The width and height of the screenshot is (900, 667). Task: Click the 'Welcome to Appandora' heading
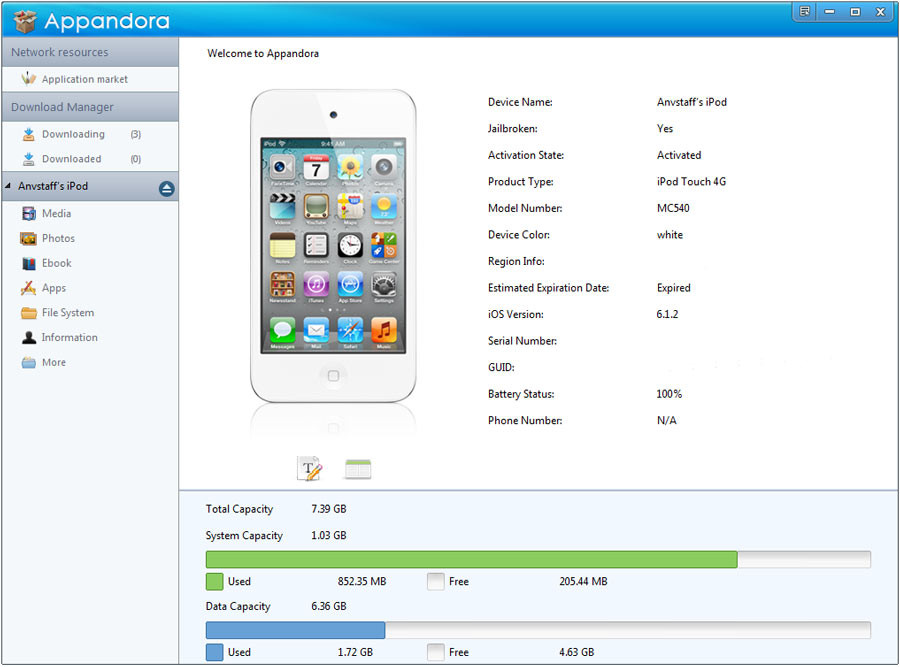click(x=263, y=53)
